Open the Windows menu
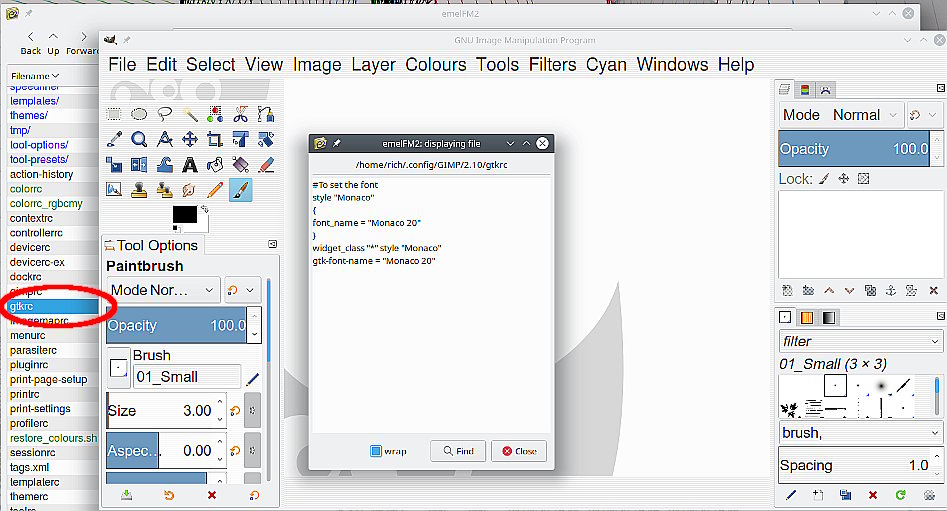 pyautogui.click(x=672, y=64)
